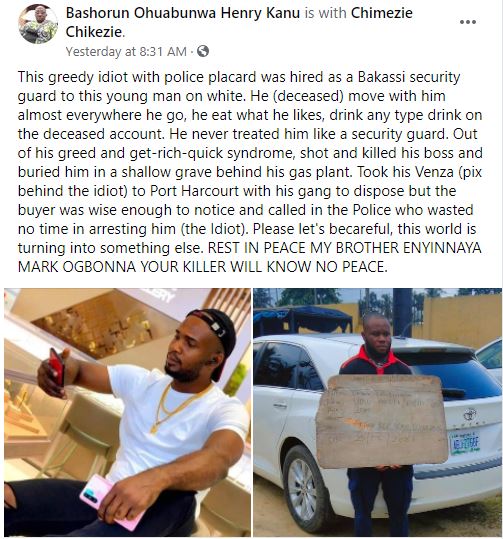Open the three-dot post options menu
Screen dimensions: 503x539
468,22
